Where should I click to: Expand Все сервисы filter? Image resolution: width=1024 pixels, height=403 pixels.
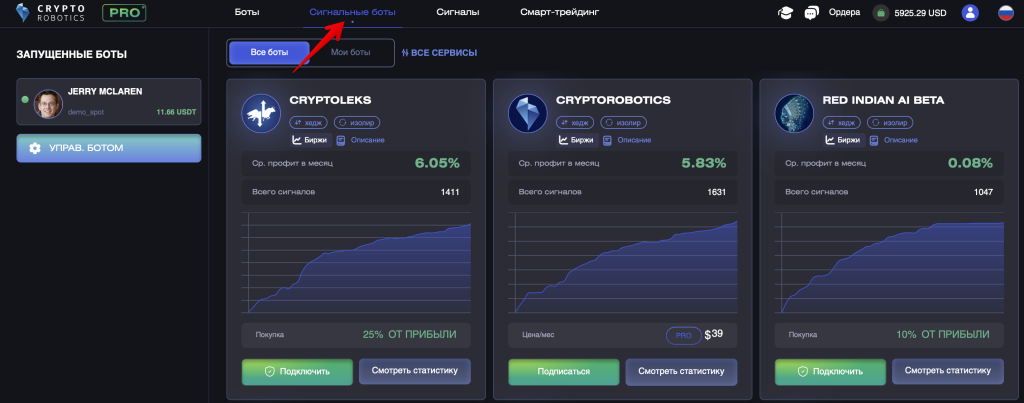tap(439, 52)
